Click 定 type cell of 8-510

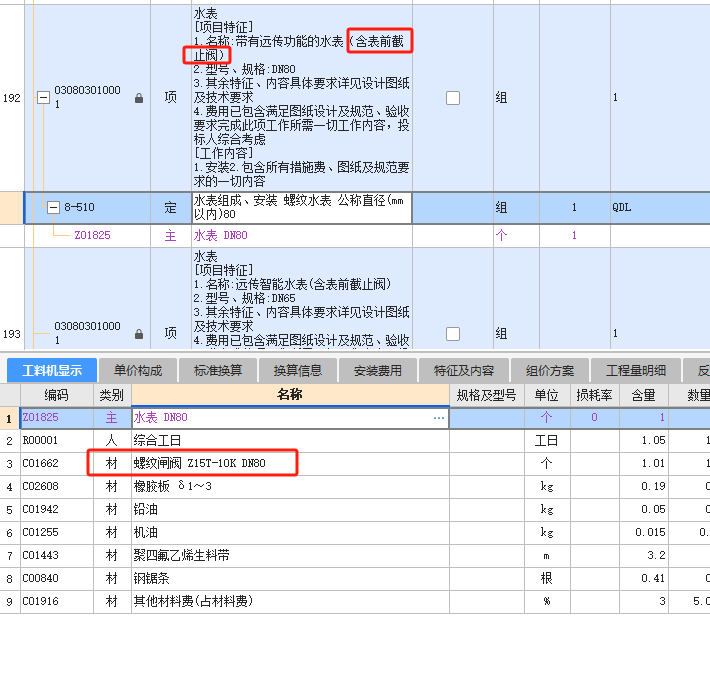coord(171,207)
